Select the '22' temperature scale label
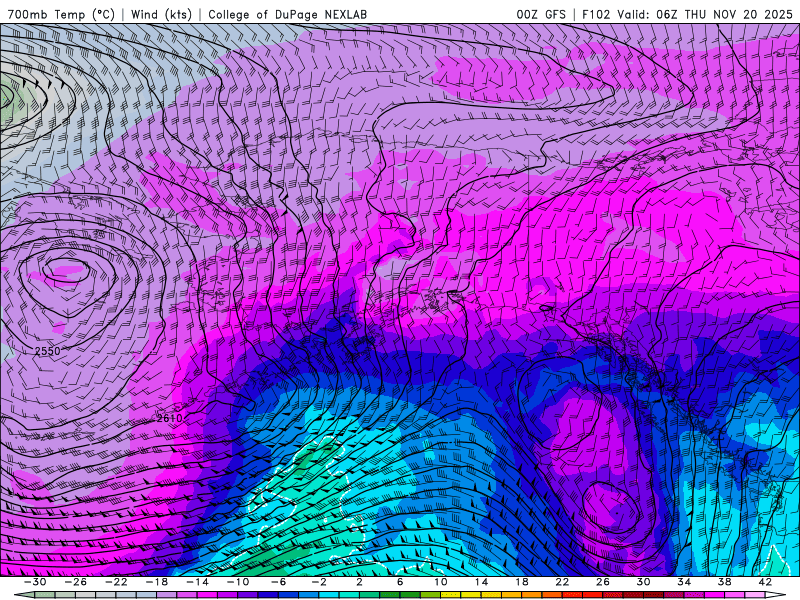The image size is (800, 600). point(562,582)
